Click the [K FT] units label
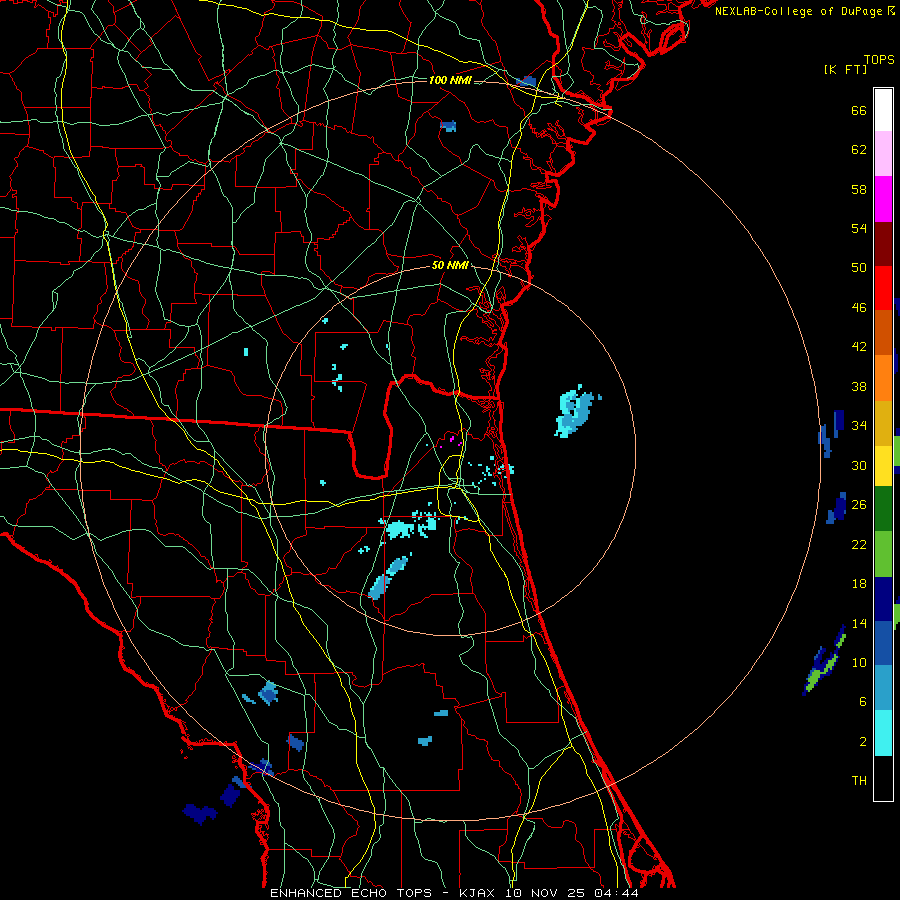Image resolution: width=900 pixels, height=900 pixels. pyautogui.click(x=845, y=70)
